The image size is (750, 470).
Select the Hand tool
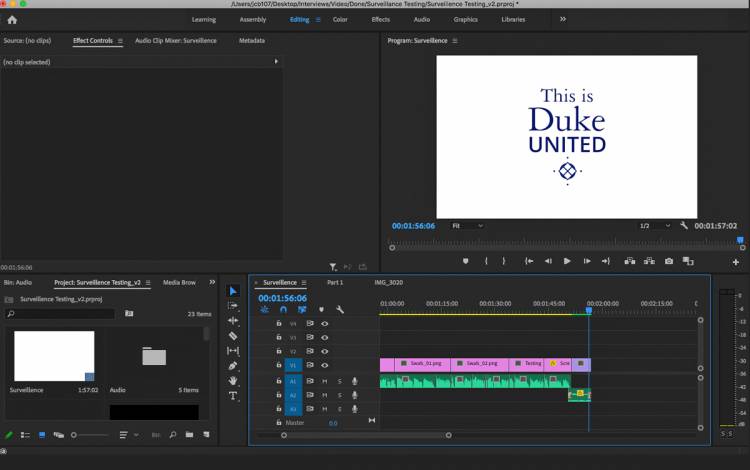click(x=233, y=381)
